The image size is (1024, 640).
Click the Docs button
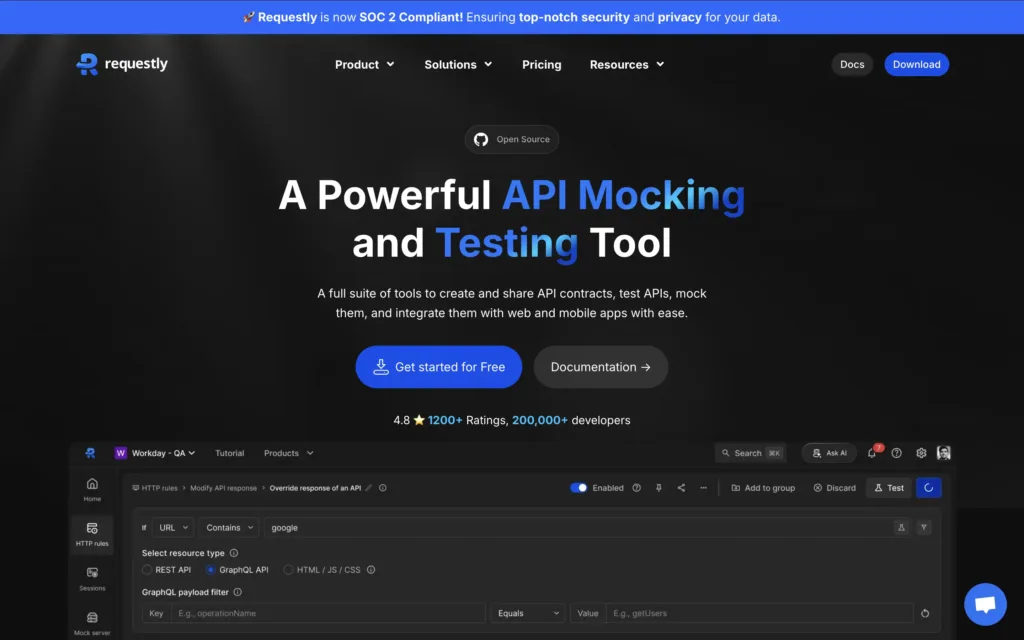(852, 64)
